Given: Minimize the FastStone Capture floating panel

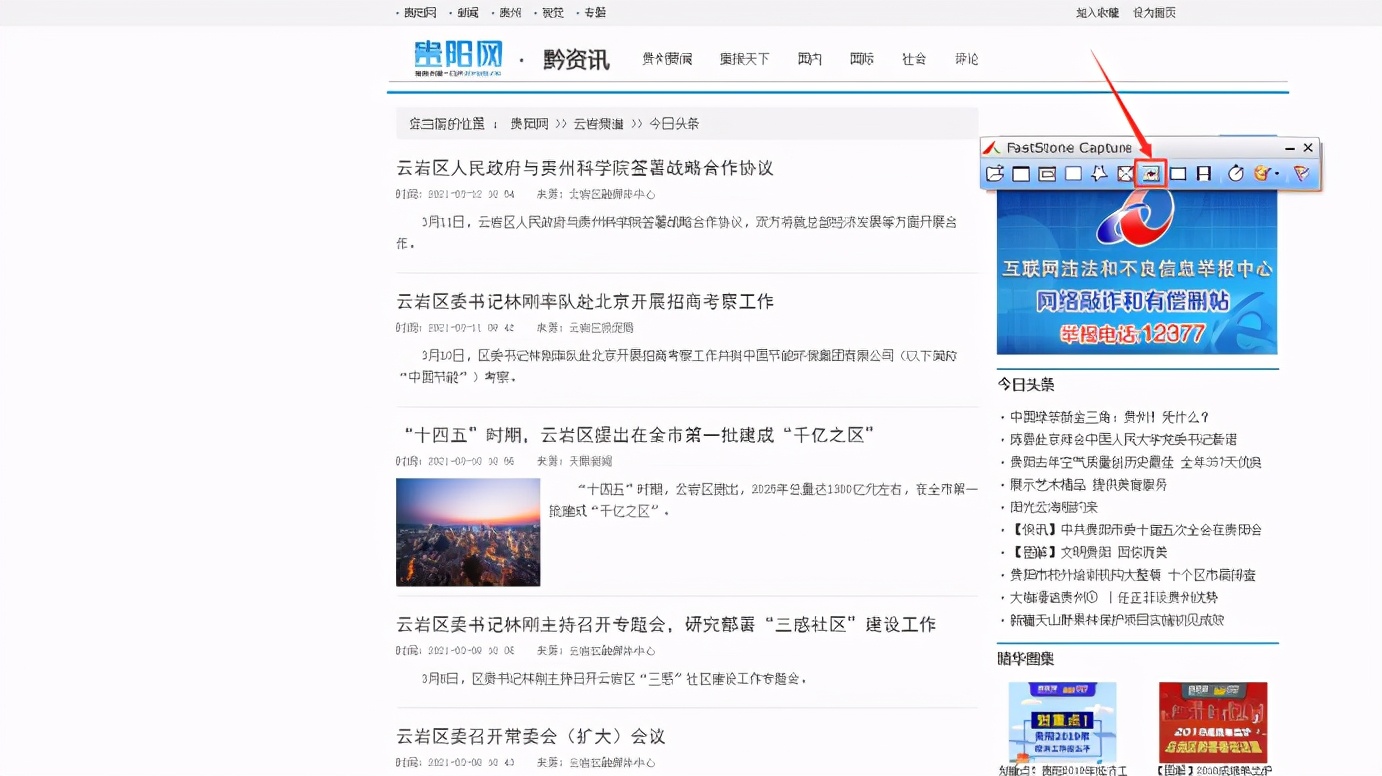Looking at the screenshot, I should click(1290, 148).
